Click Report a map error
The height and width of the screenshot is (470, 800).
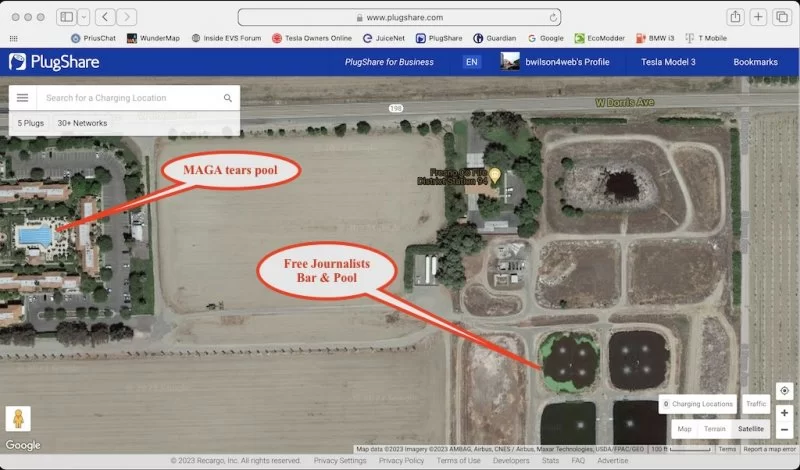click(x=770, y=449)
